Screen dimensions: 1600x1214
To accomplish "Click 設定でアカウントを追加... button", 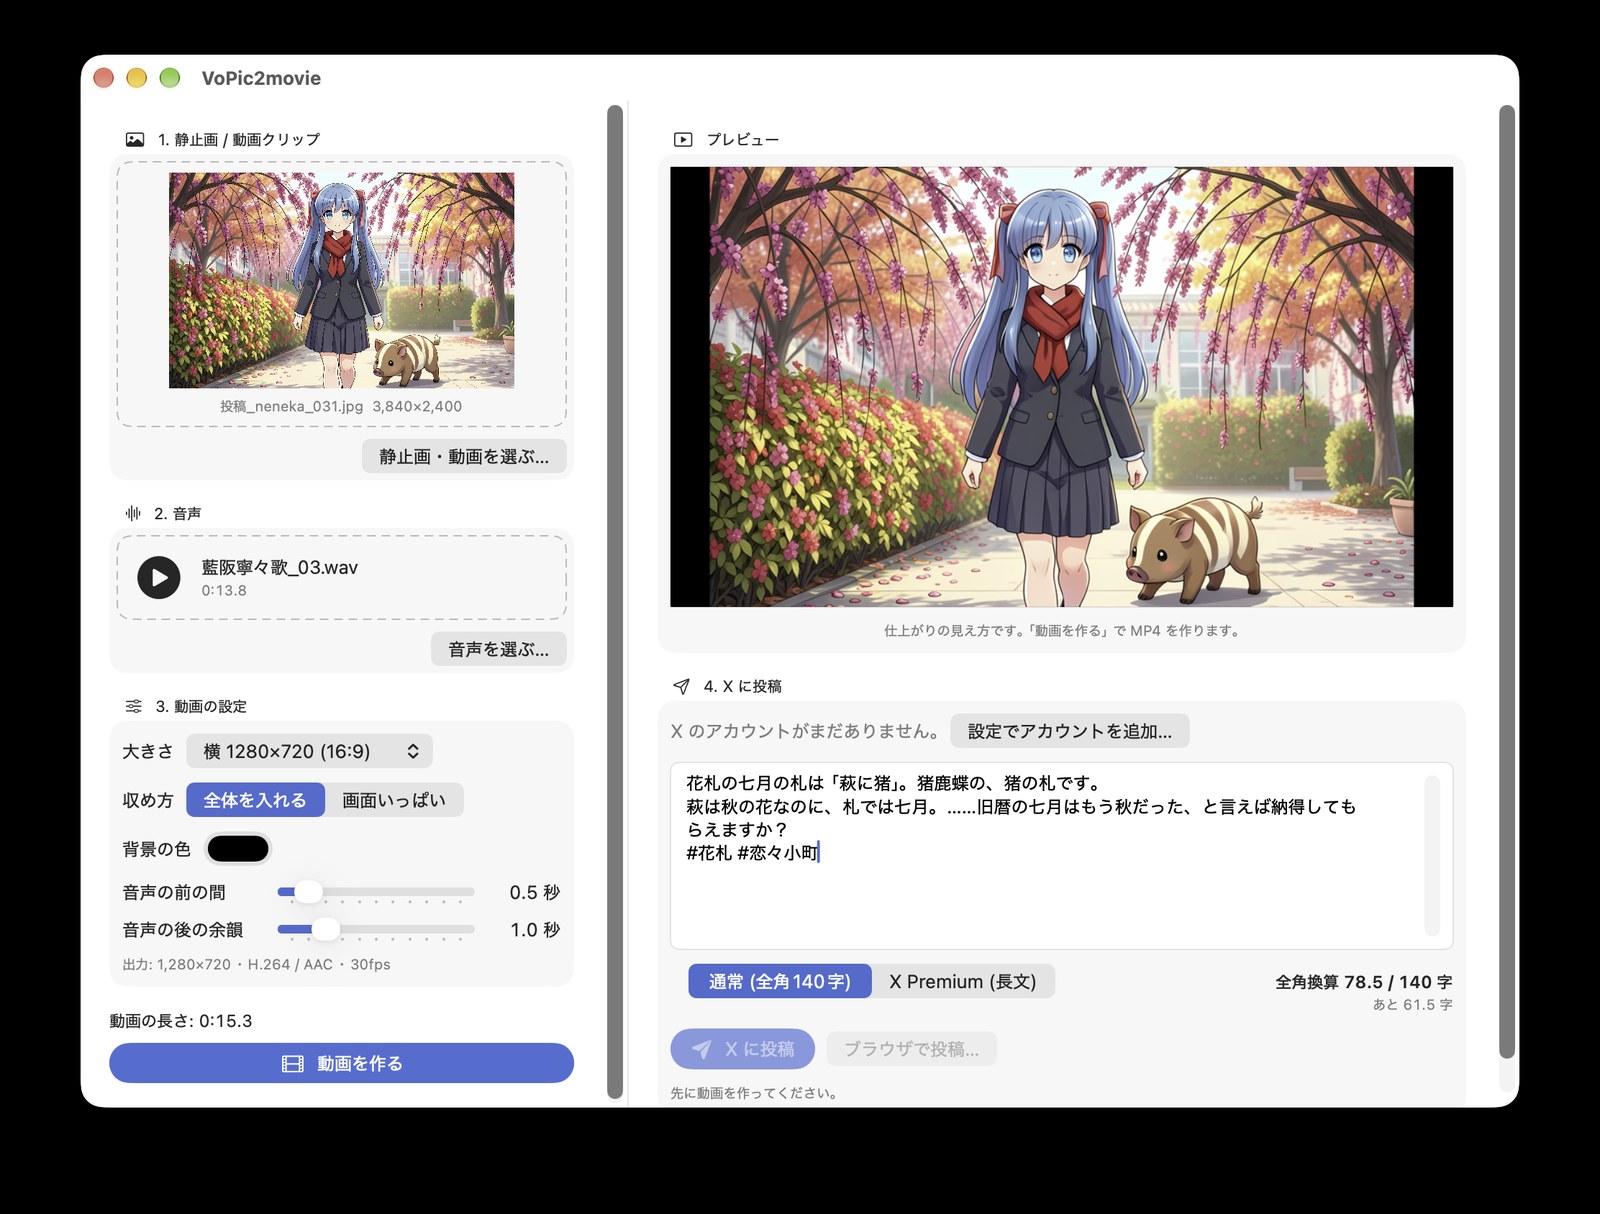I will point(1070,731).
